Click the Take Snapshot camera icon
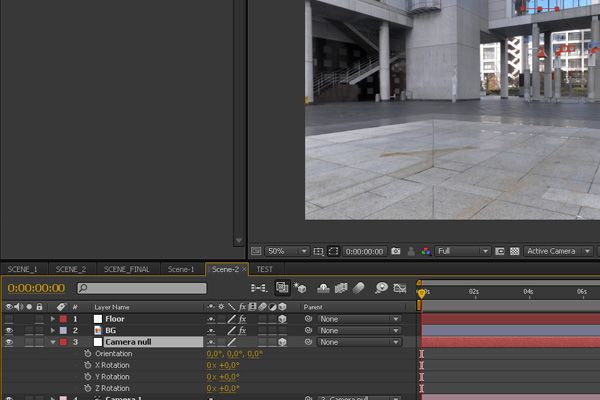600x400 pixels. pos(396,251)
